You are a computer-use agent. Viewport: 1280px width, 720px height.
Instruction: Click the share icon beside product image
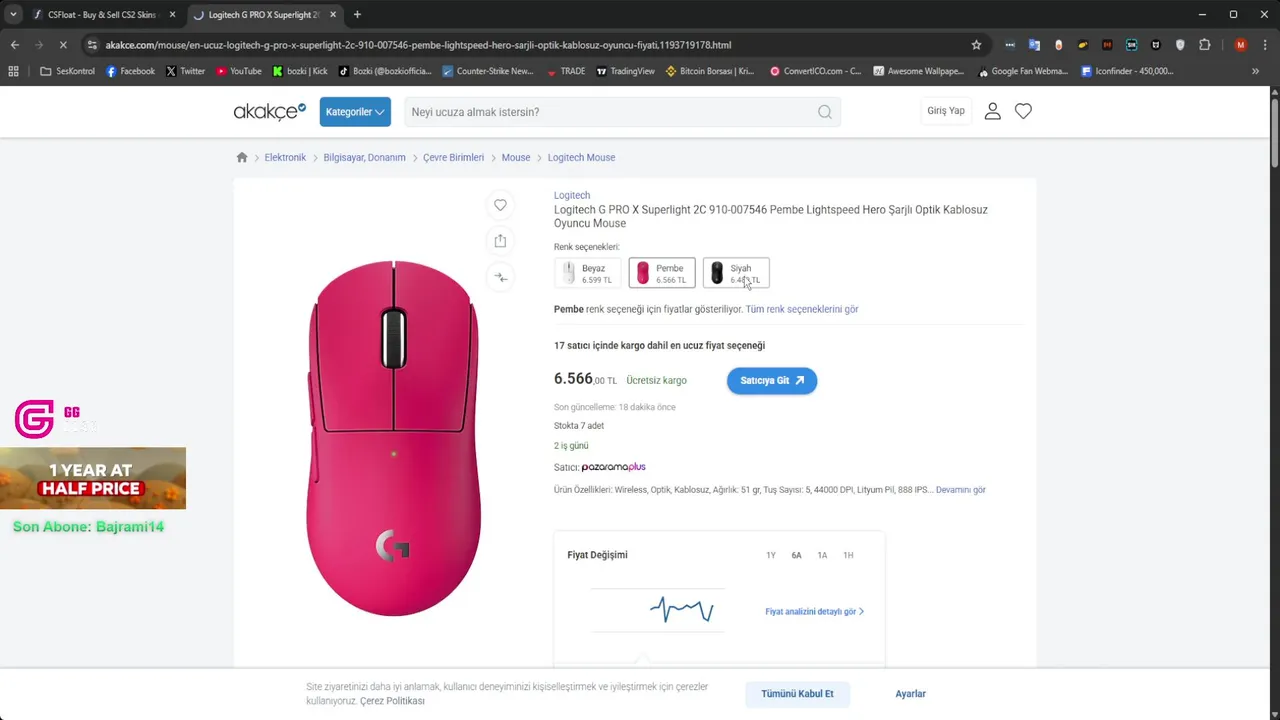pyautogui.click(x=500, y=241)
